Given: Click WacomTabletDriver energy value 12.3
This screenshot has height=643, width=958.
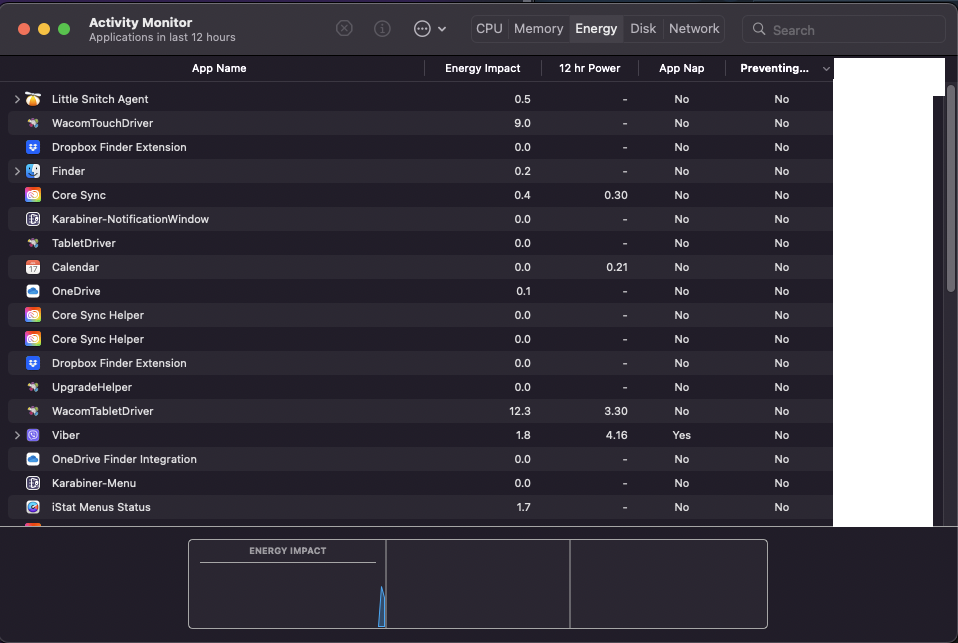Looking at the screenshot, I should [520, 411].
